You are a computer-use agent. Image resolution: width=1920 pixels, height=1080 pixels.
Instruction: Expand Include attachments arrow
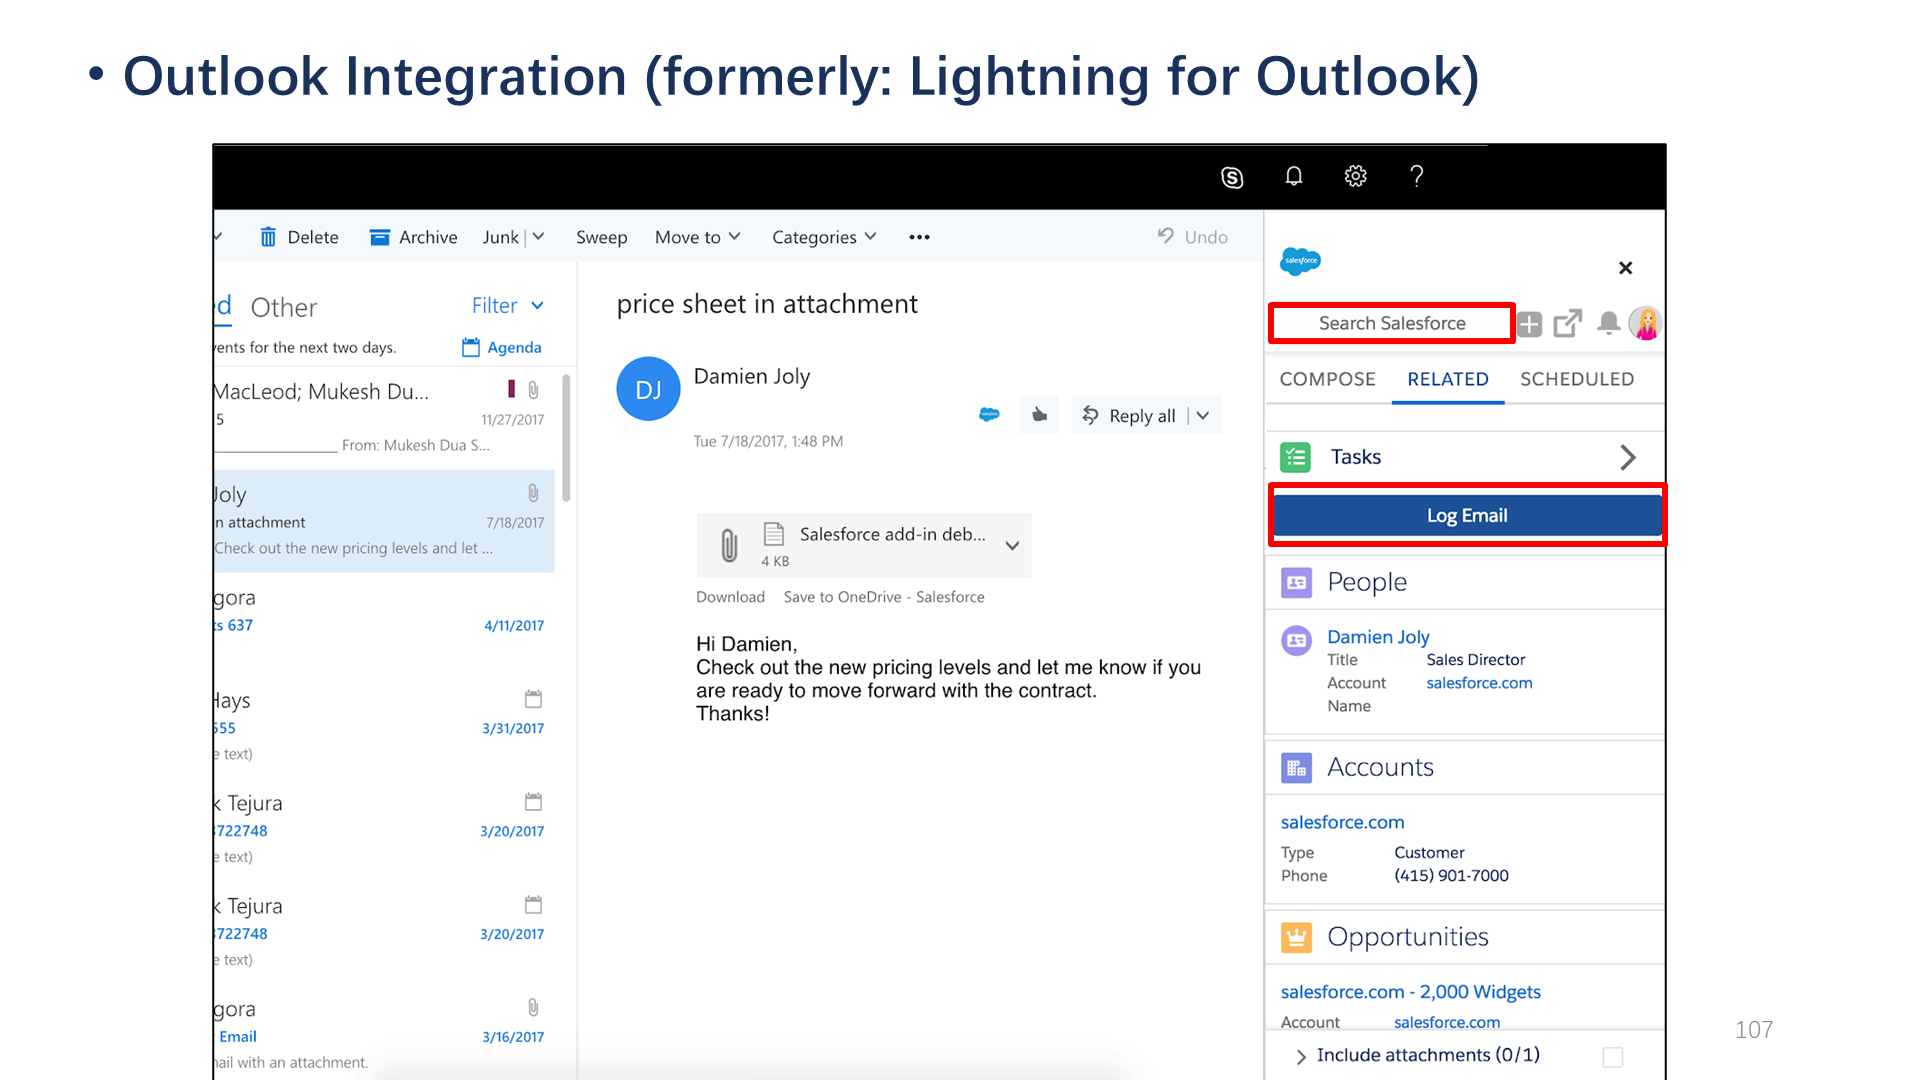pos(1300,1056)
